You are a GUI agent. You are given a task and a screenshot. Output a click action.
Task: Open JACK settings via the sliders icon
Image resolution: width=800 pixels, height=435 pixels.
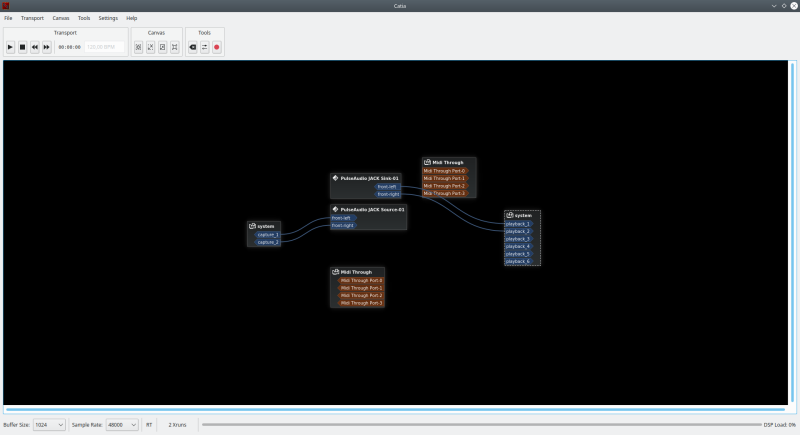pyautogui.click(x=205, y=47)
